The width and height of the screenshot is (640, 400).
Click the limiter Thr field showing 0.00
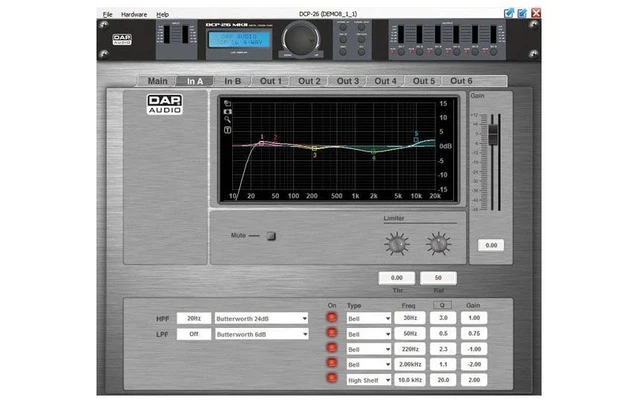397,278
